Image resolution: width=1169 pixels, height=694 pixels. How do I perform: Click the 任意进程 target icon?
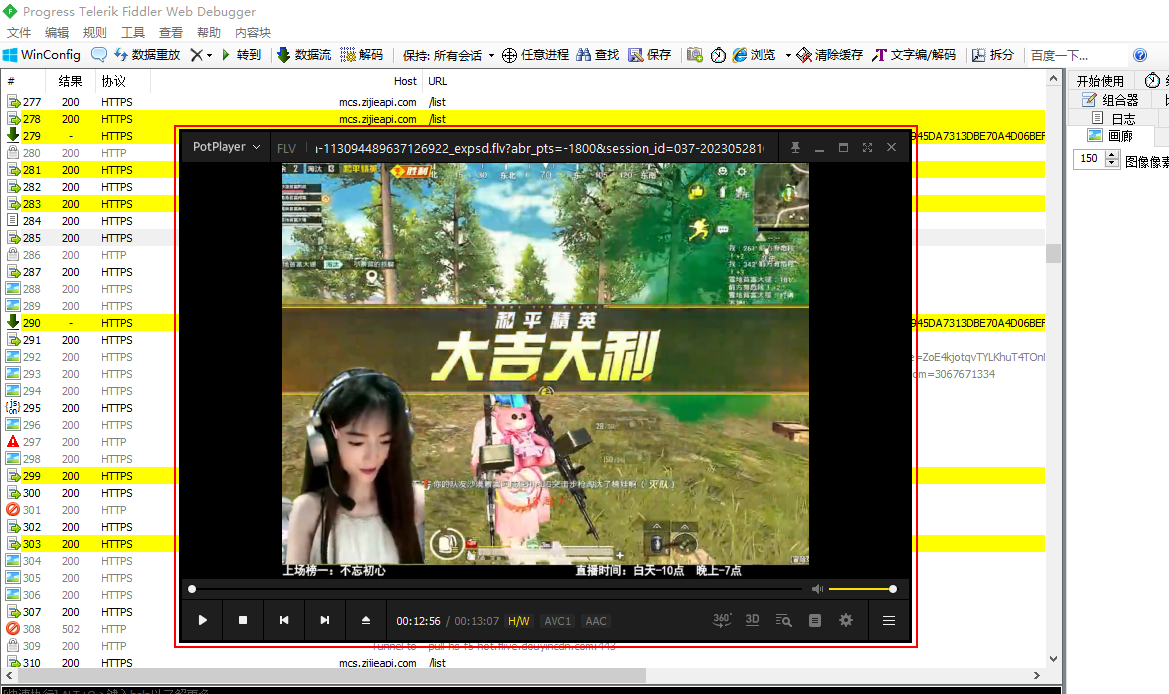(509, 55)
